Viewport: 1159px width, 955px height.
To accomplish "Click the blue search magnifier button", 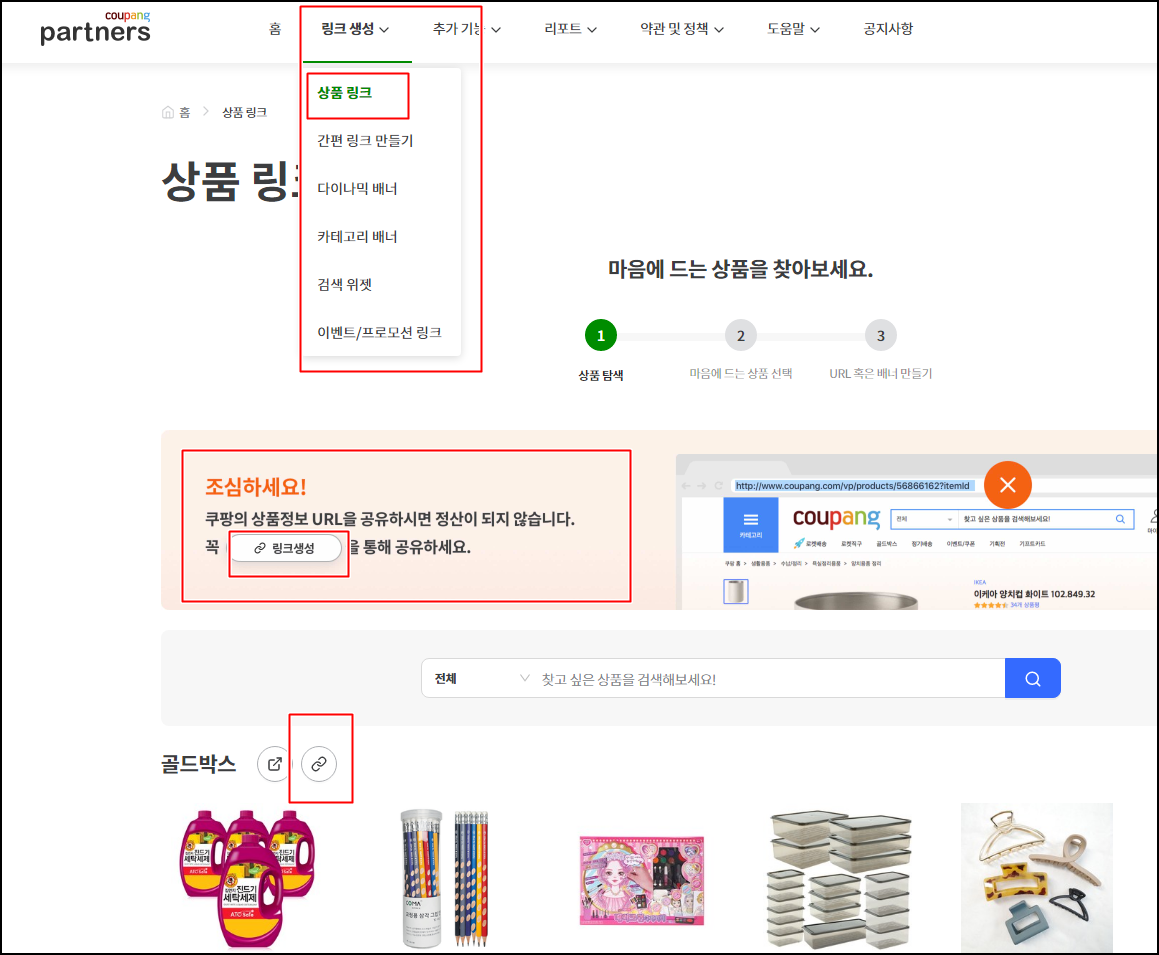I will [x=1033, y=679].
